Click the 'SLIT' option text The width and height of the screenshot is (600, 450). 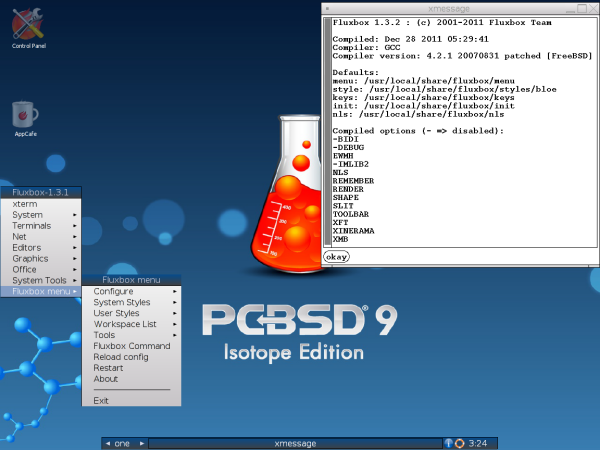coord(343,206)
